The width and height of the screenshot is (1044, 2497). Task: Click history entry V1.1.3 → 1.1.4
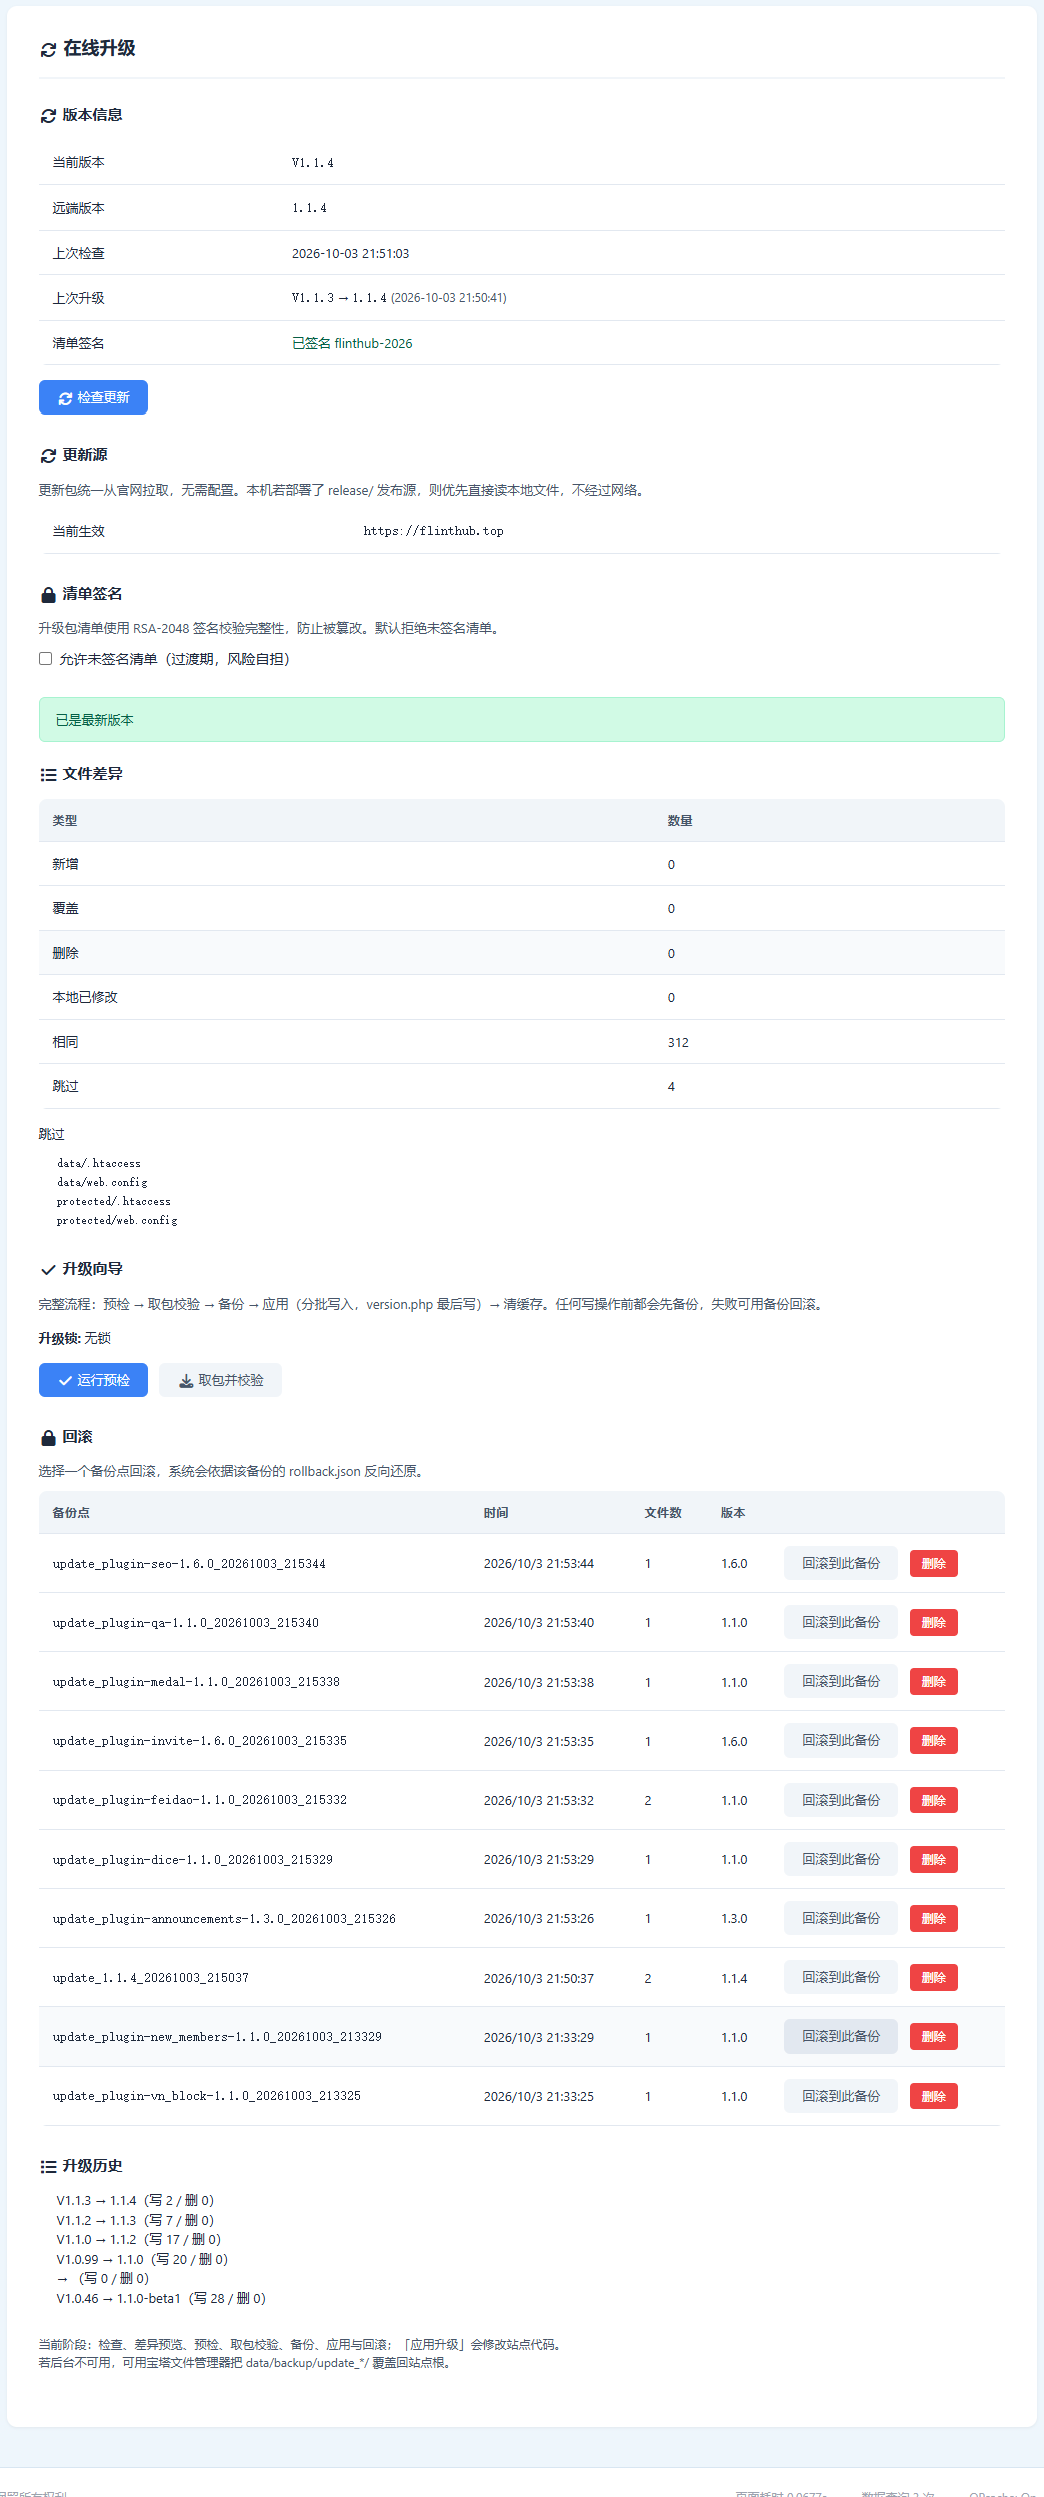click(135, 2200)
